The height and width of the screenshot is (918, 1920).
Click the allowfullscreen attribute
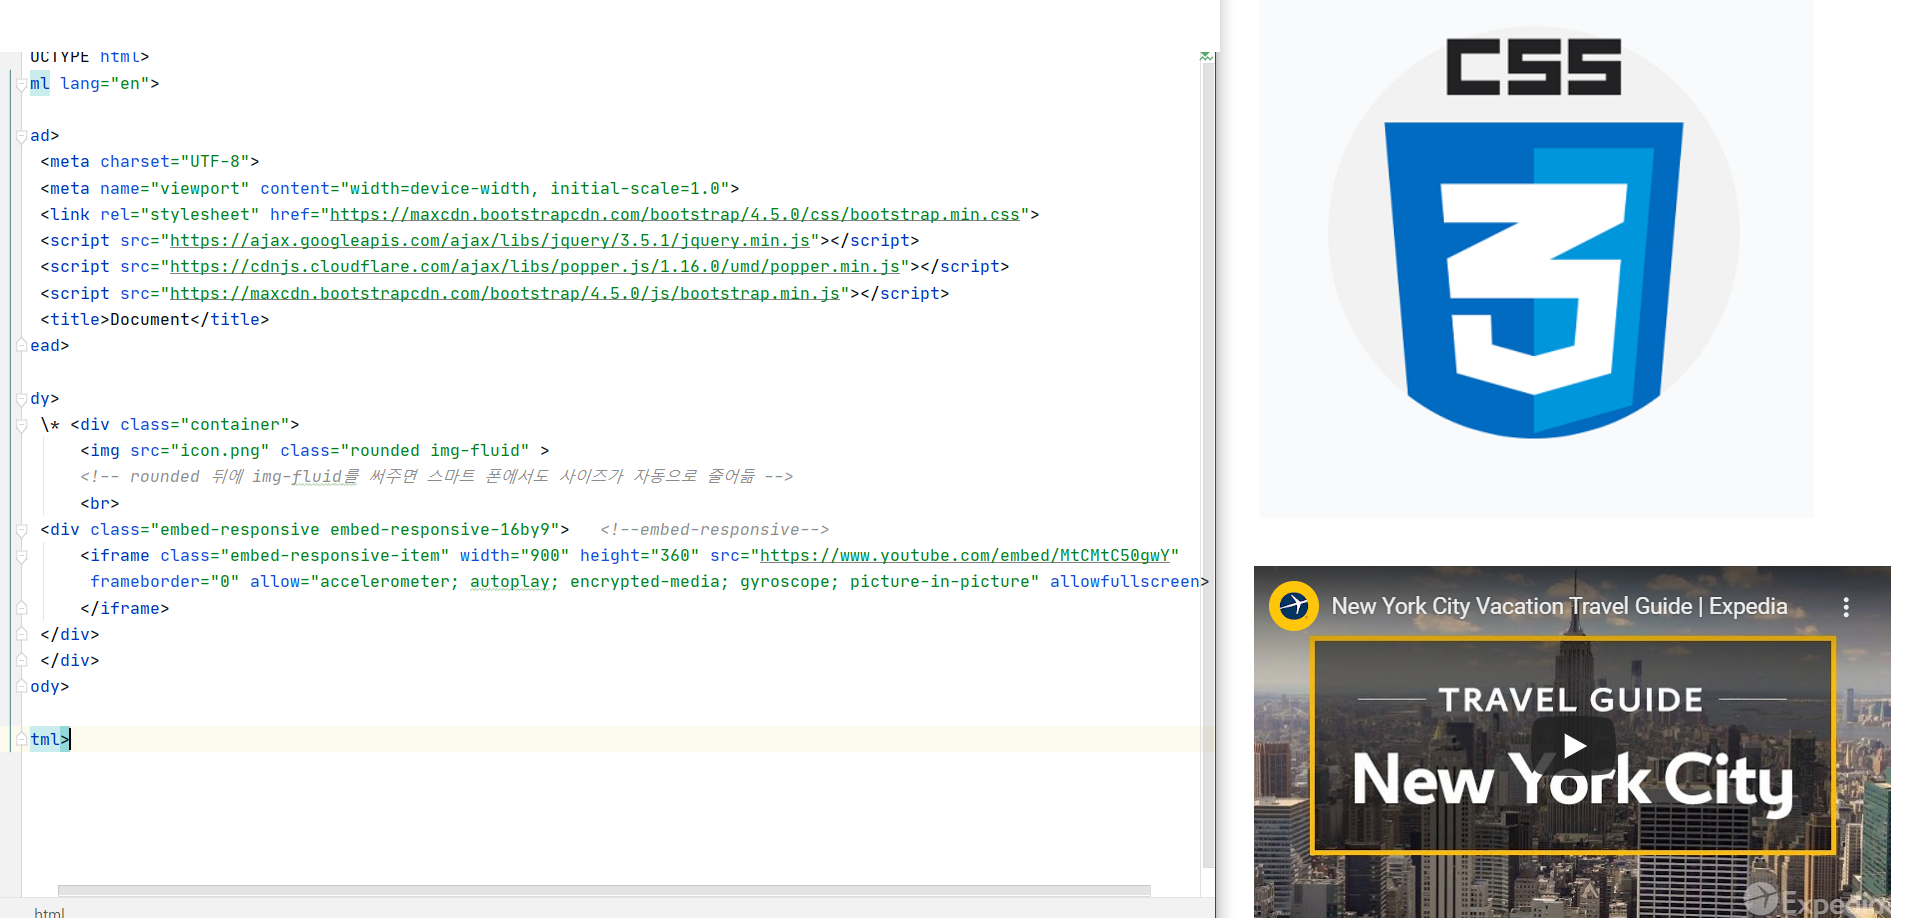[x=1125, y=582]
